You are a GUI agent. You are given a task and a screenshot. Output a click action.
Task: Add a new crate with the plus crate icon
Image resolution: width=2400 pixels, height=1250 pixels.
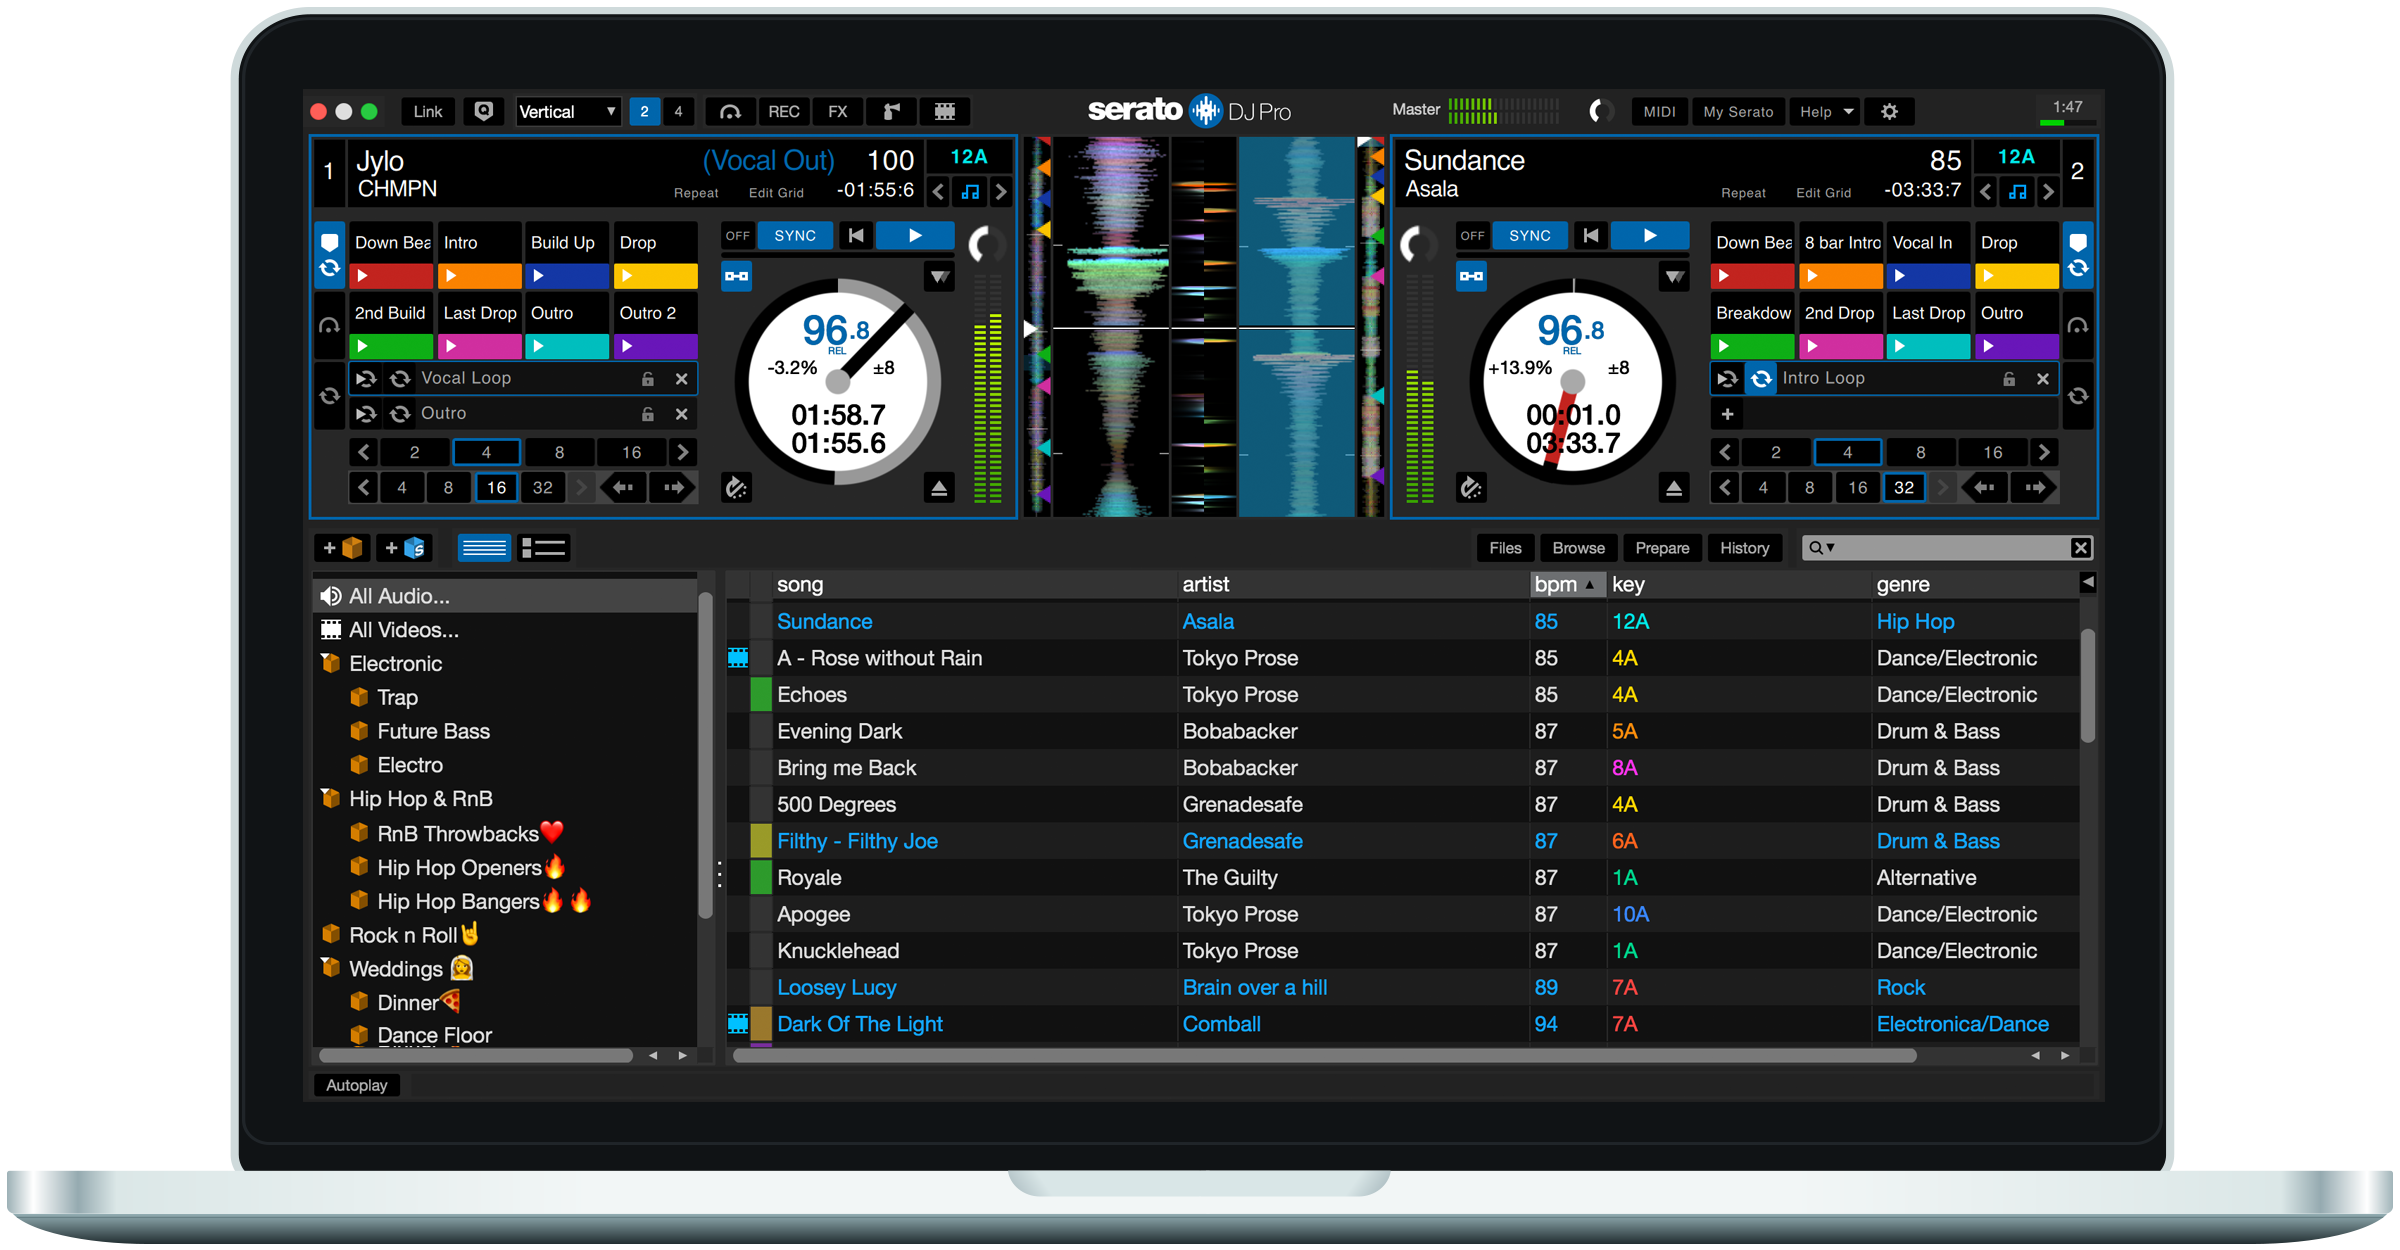tap(342, 548)
